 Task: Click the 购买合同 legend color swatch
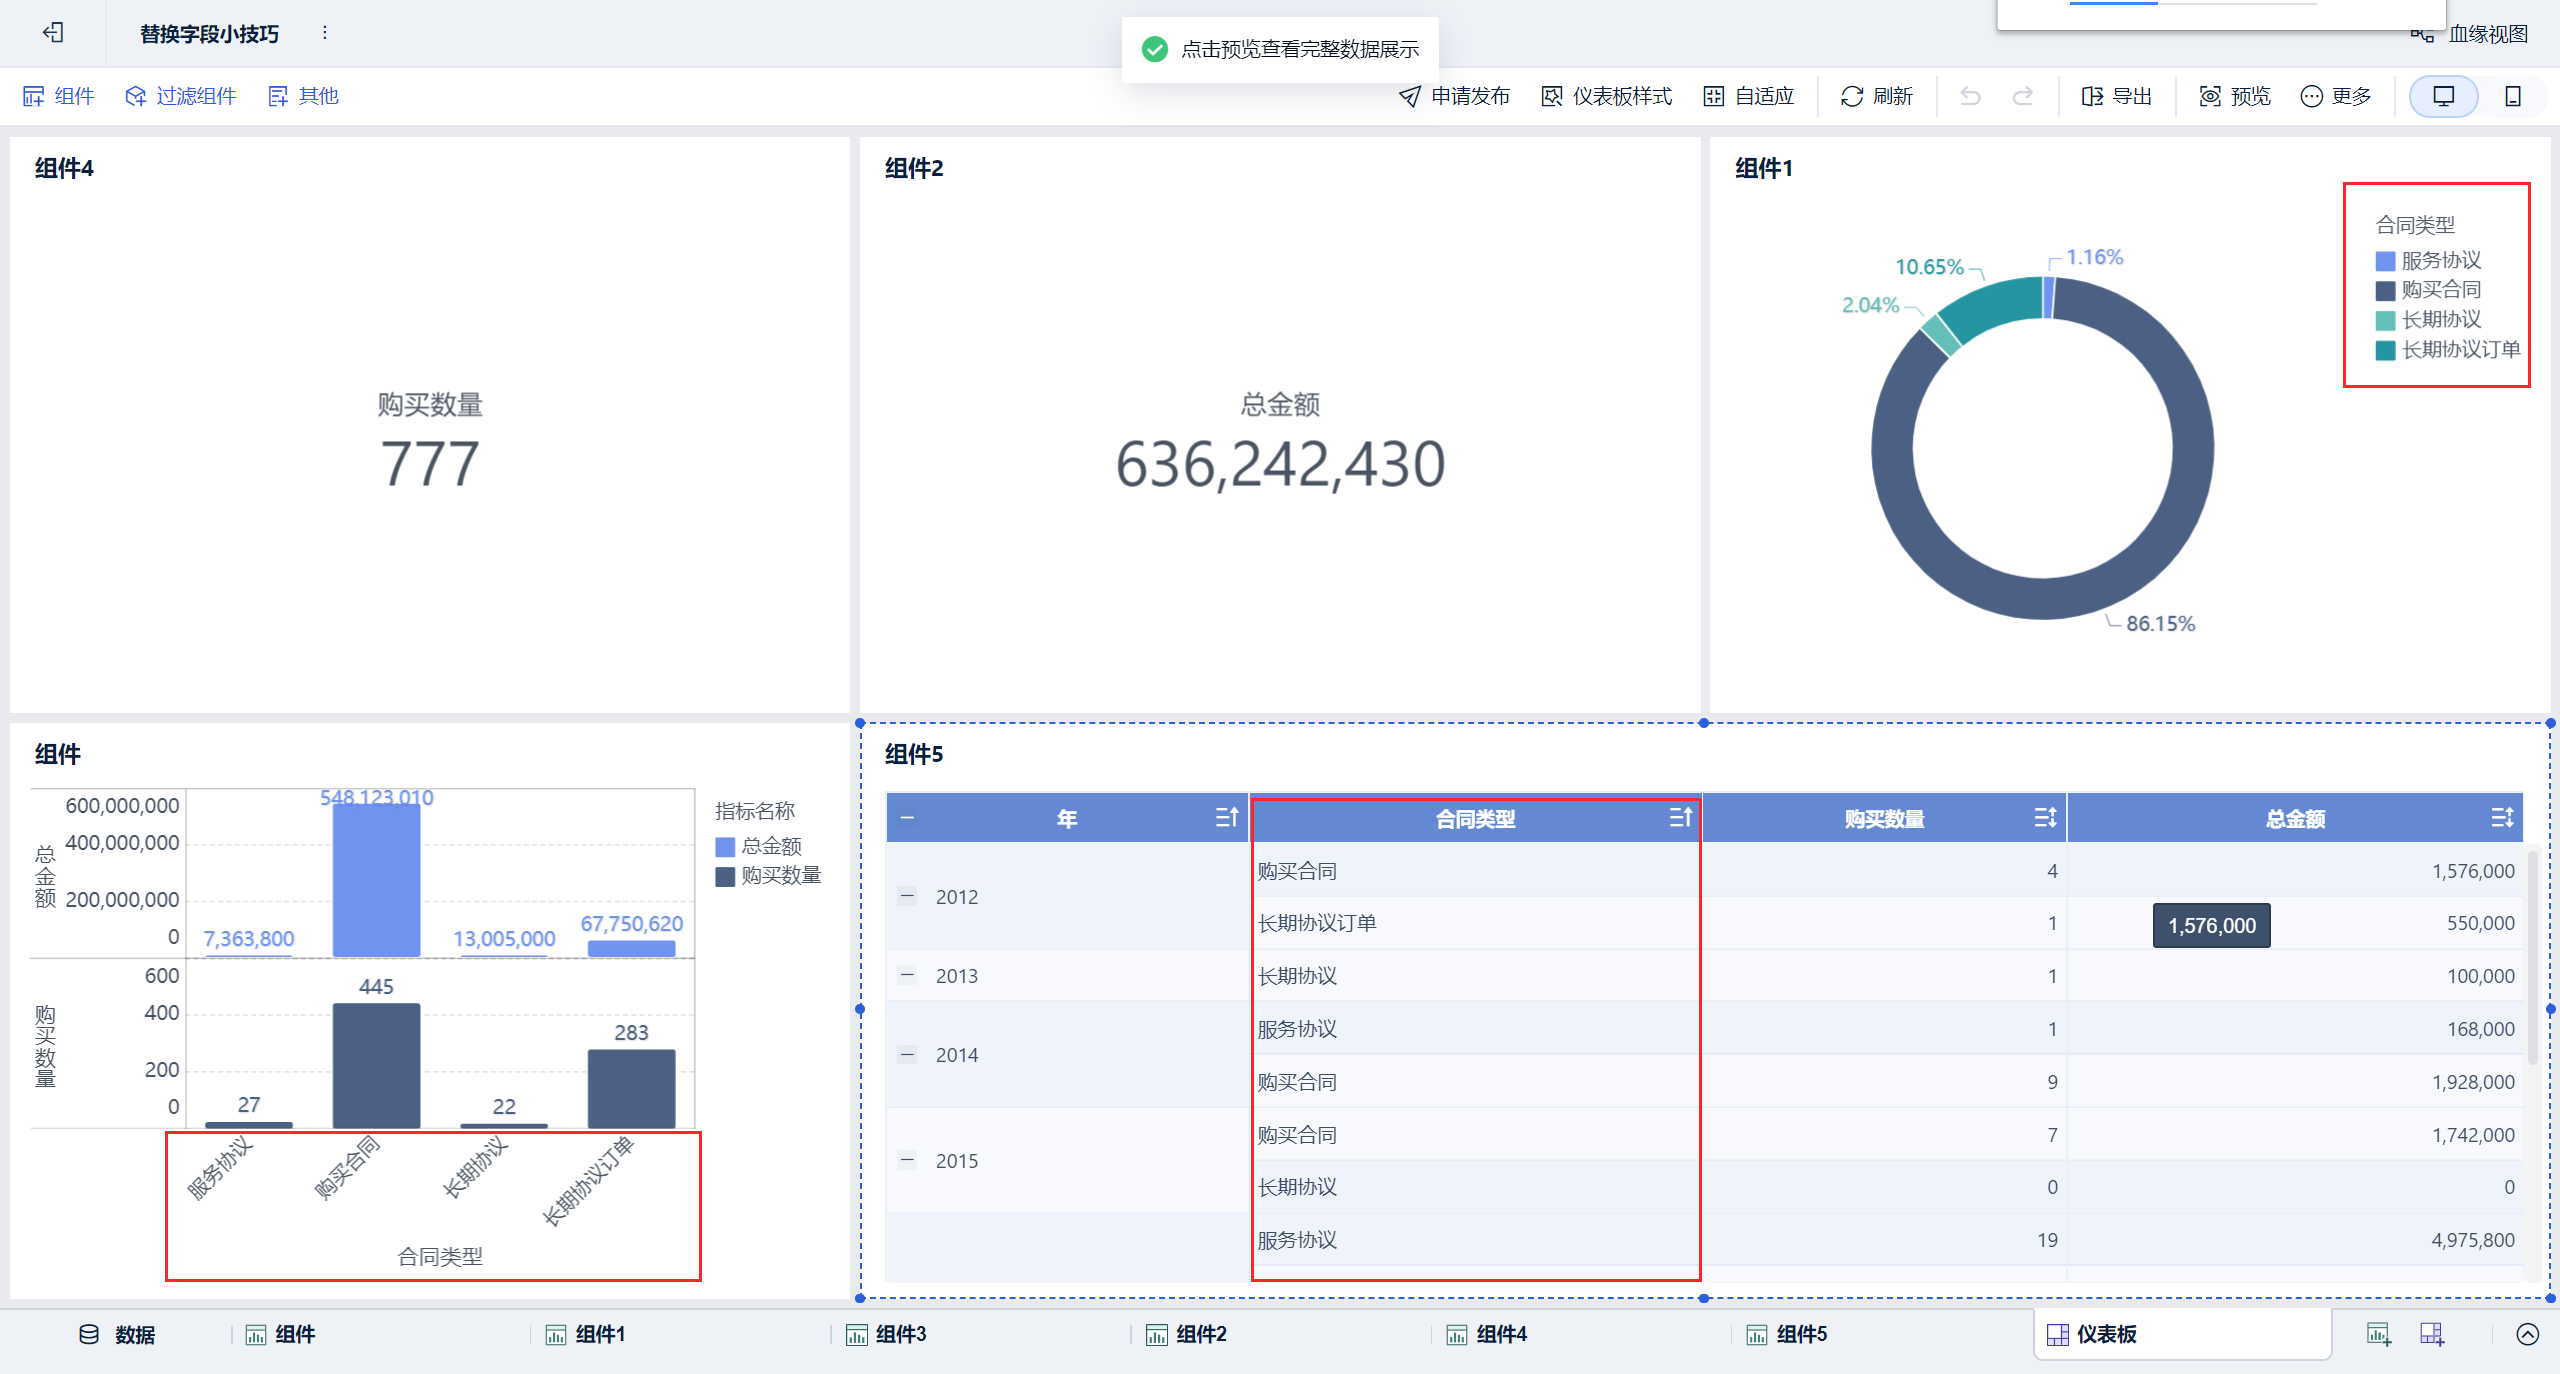(2385, 291)
